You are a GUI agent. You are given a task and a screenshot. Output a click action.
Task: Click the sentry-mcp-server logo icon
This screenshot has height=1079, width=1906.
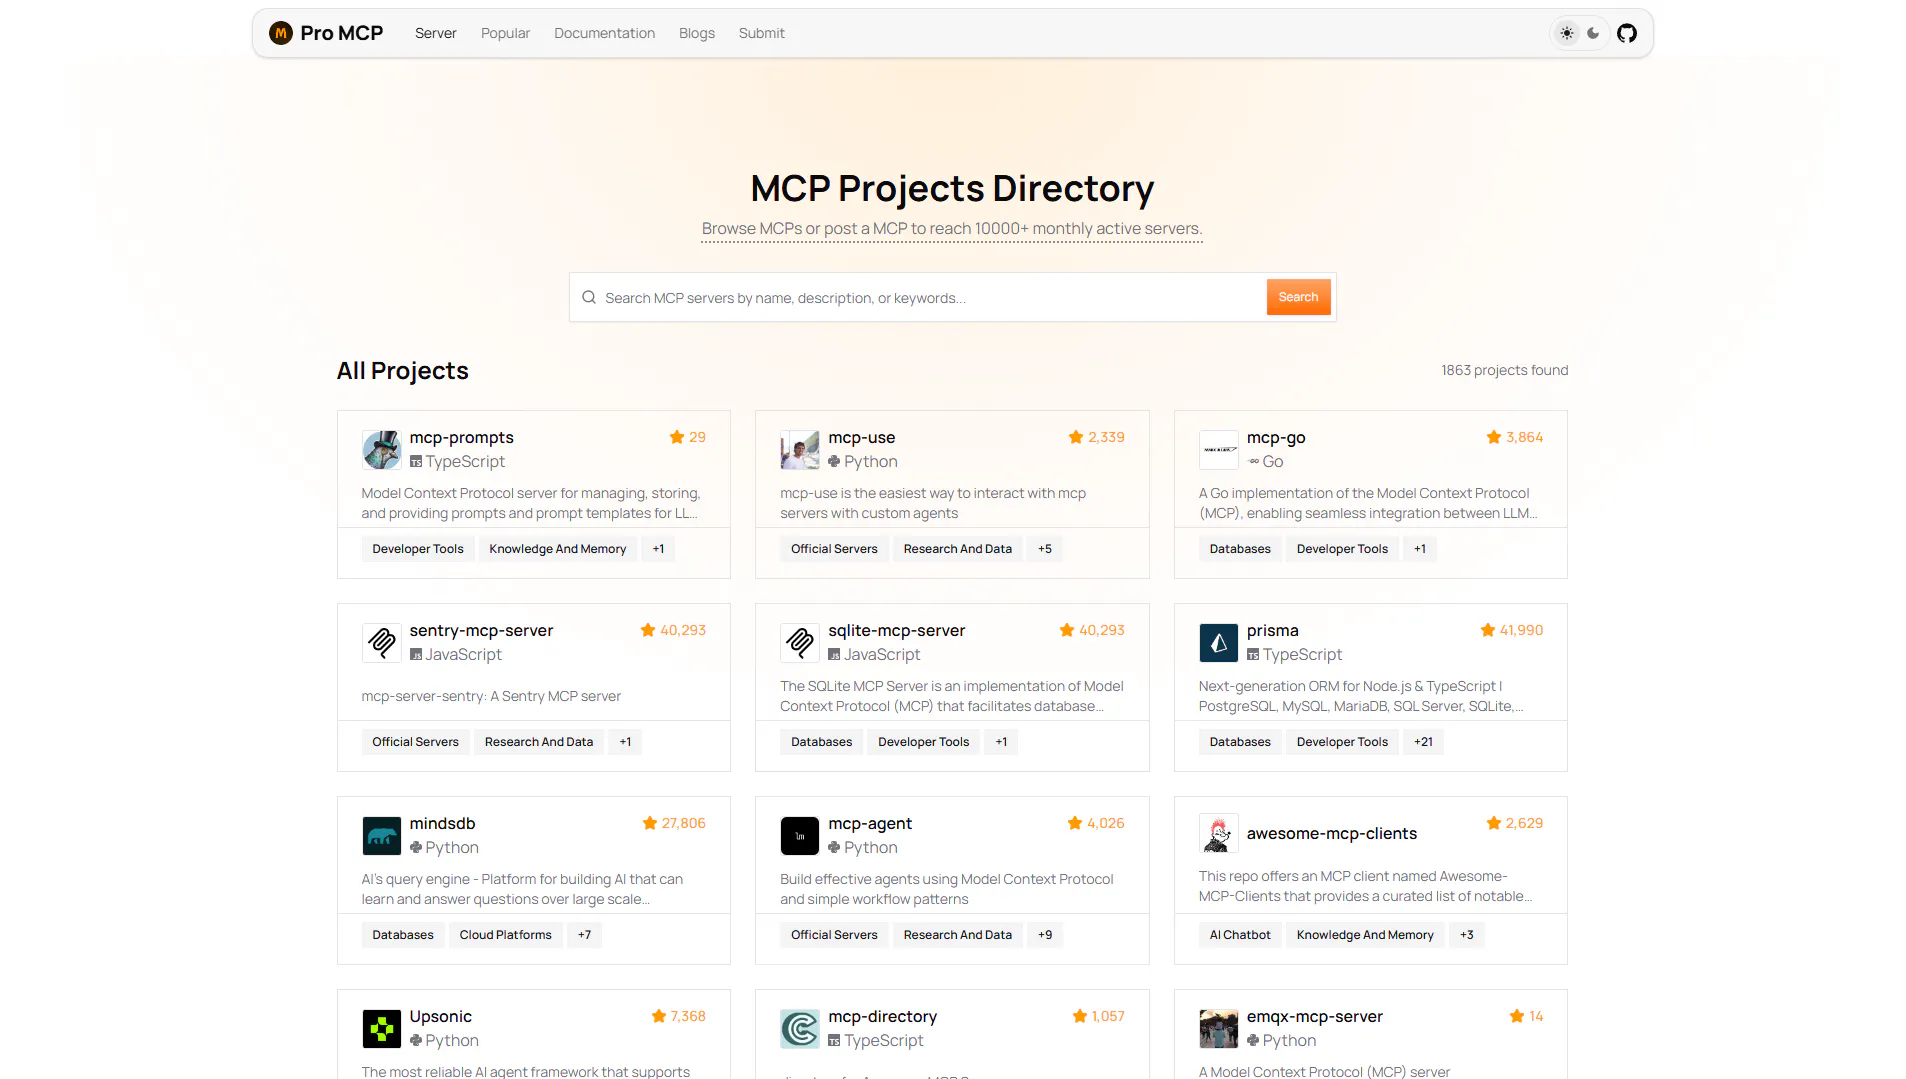pyautogui.click(x=381, y=643)
